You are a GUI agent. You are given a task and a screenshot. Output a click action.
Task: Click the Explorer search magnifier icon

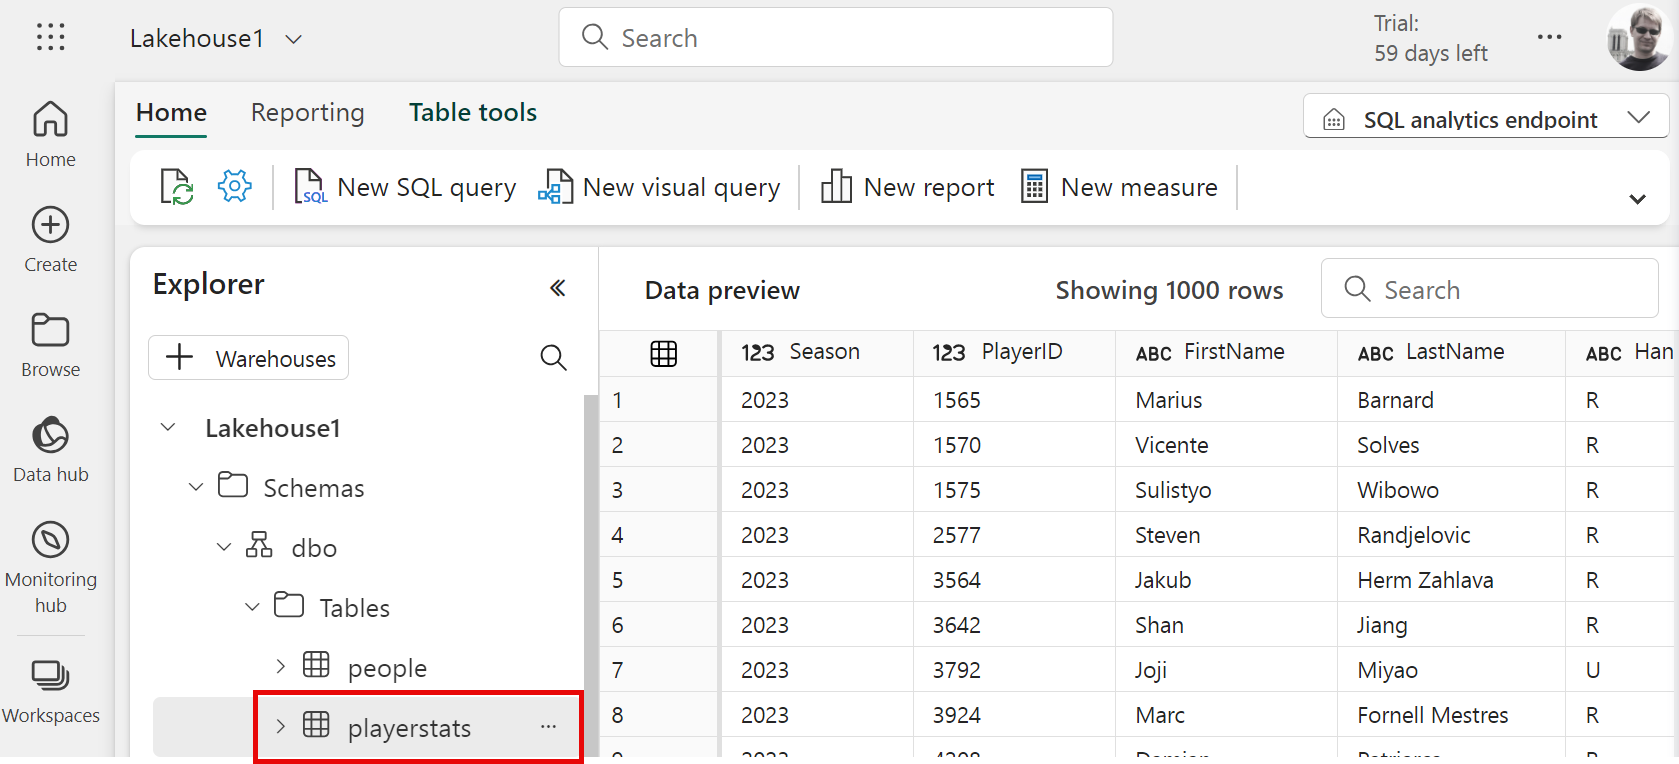coord(553,357)
